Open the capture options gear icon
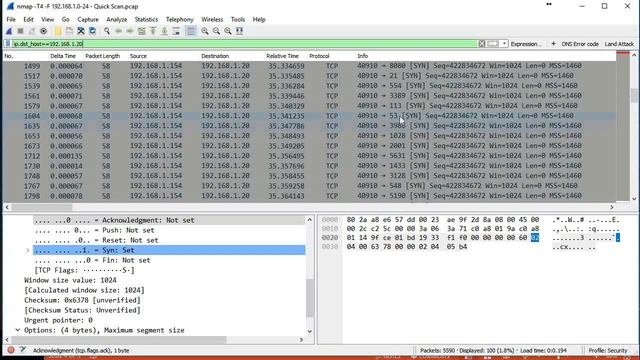The width and height of the screenshot is (640, 360). pos(44,31)
